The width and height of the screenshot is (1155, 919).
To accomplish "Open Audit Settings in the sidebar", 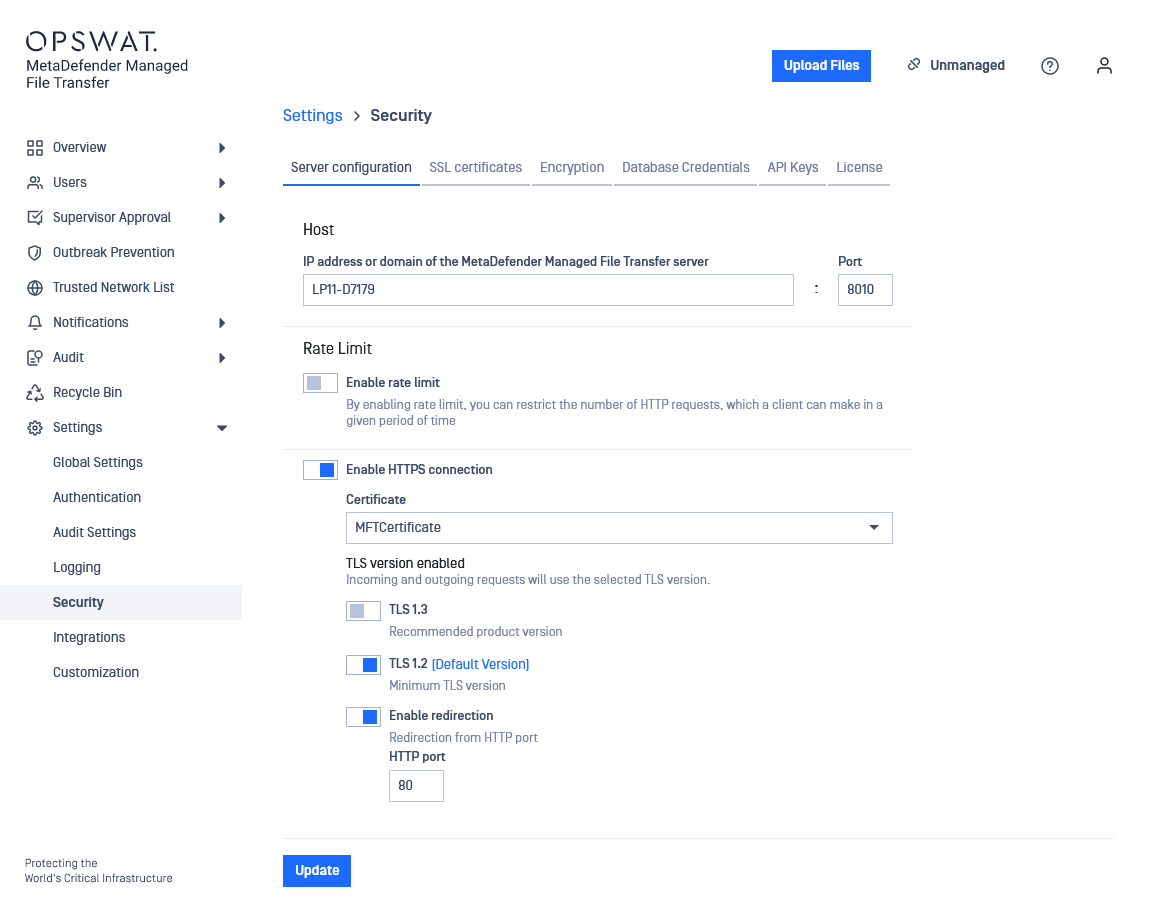I will point(94,532).
